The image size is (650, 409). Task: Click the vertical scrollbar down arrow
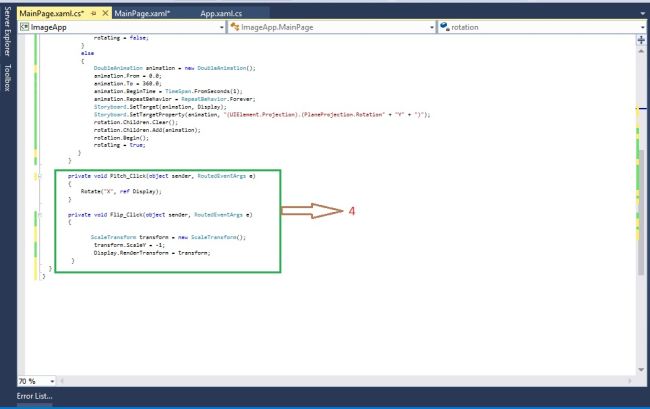[641, 370]
